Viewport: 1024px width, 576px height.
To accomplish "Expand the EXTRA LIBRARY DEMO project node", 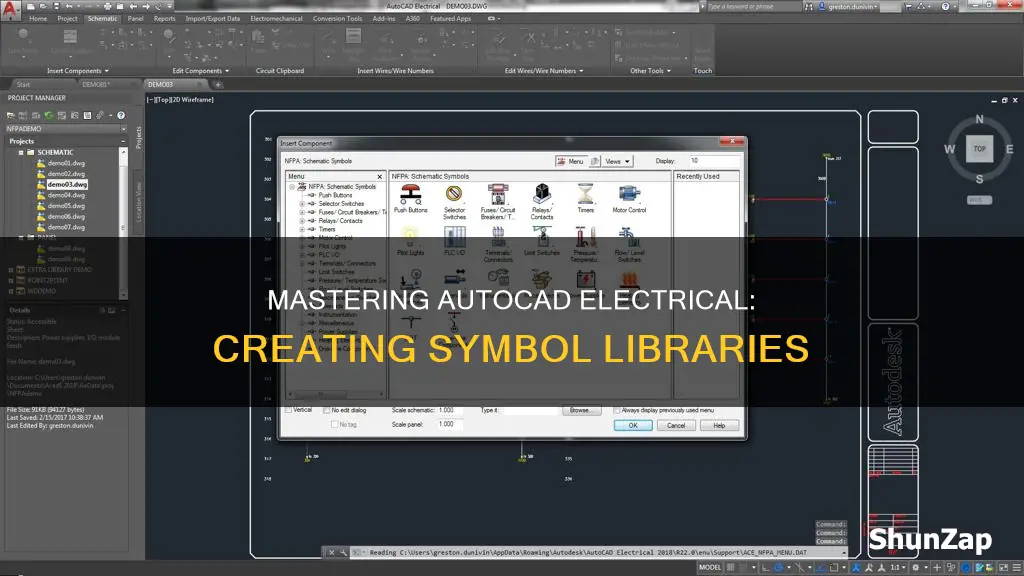I will [11, 270].
